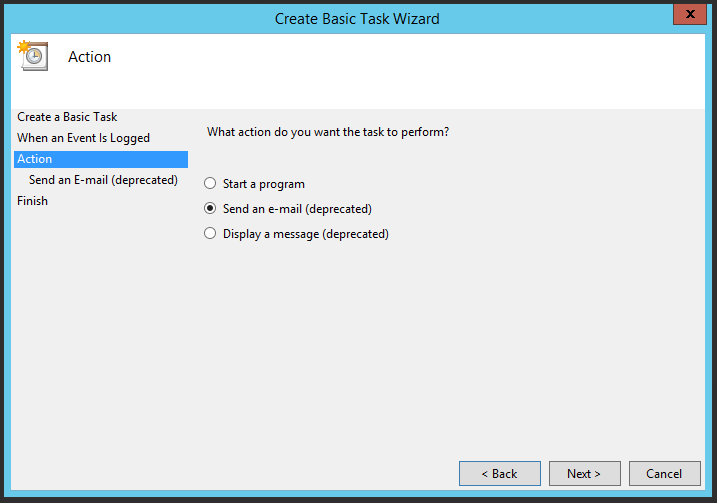This screenshot has width=717, height=503.
Task: Click the white header banner area
Action: pos(400,75)
